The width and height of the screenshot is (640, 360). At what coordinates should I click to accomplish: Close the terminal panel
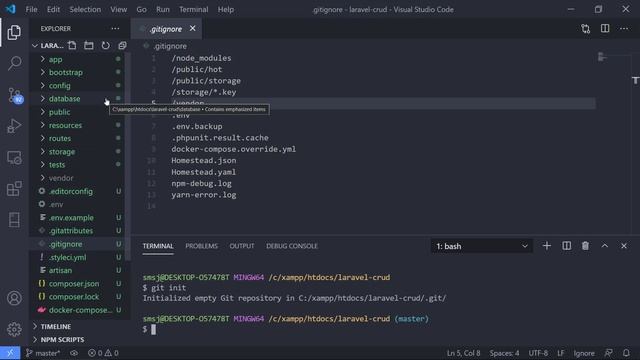pyautogui.click(x=624, y=246)
